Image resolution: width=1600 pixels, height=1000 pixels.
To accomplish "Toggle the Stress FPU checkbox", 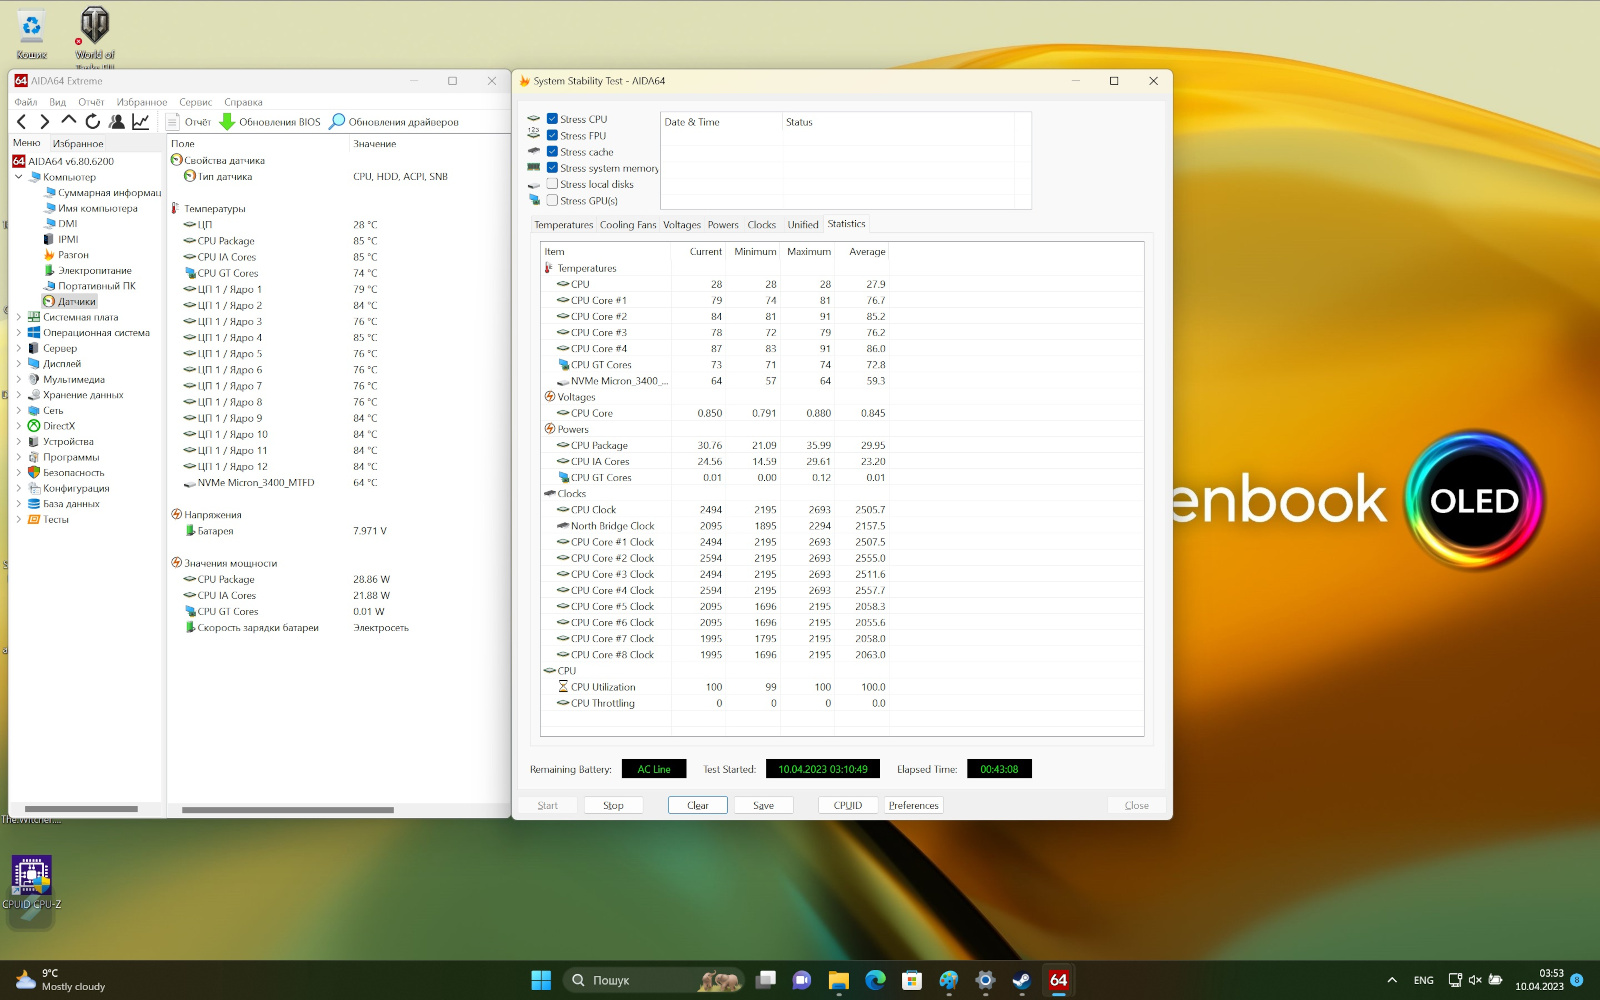I will click(552, 135).
